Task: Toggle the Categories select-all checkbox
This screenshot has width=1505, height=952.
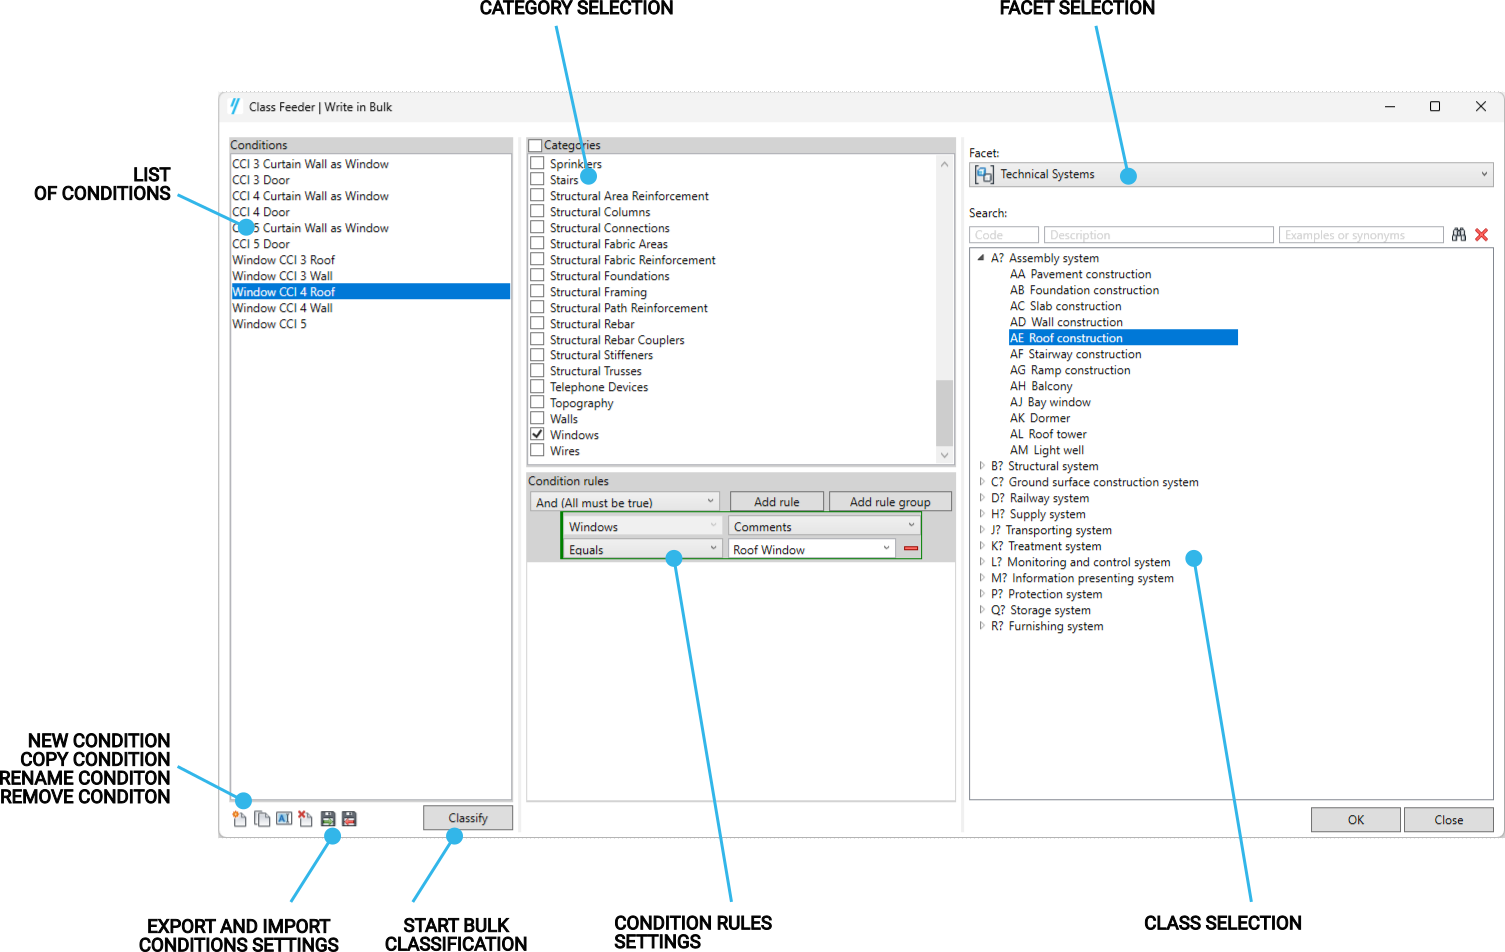Action: (535, 146)
